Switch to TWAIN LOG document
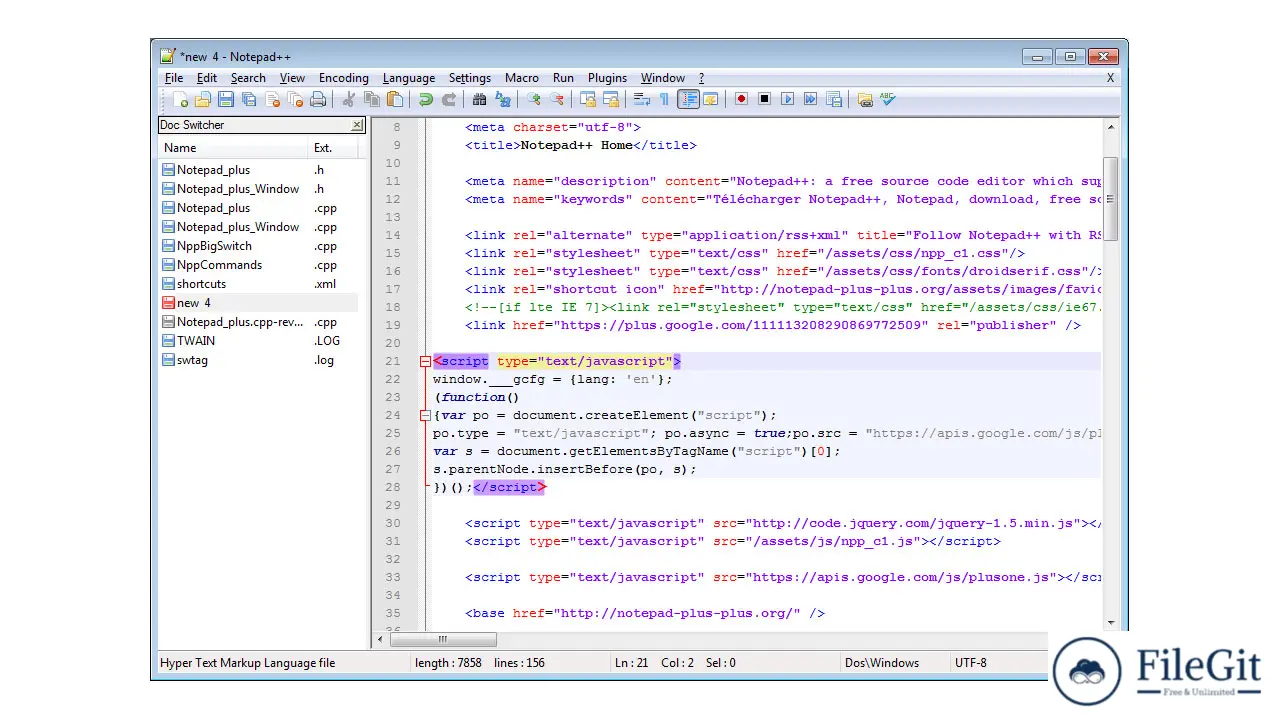Viewport: 1280px width, 720px height. [x=258, y=341]
